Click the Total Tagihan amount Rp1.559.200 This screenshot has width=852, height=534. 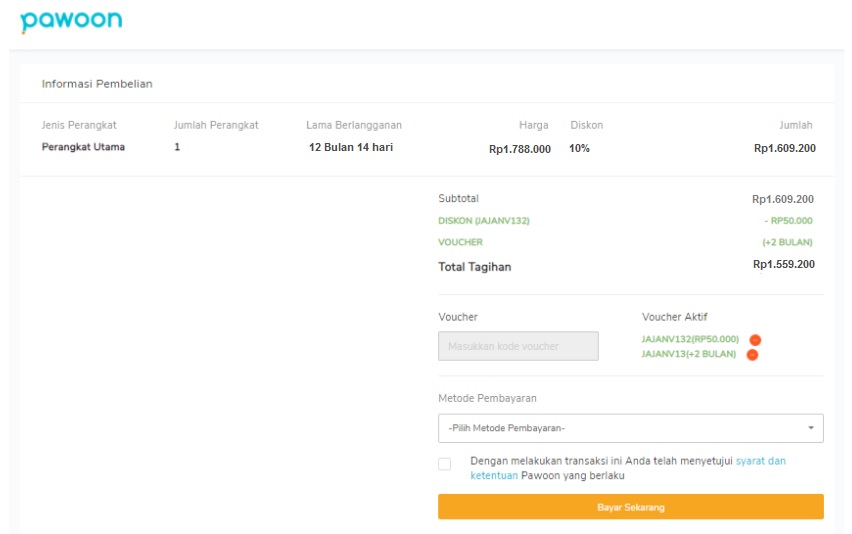[784, 265]
